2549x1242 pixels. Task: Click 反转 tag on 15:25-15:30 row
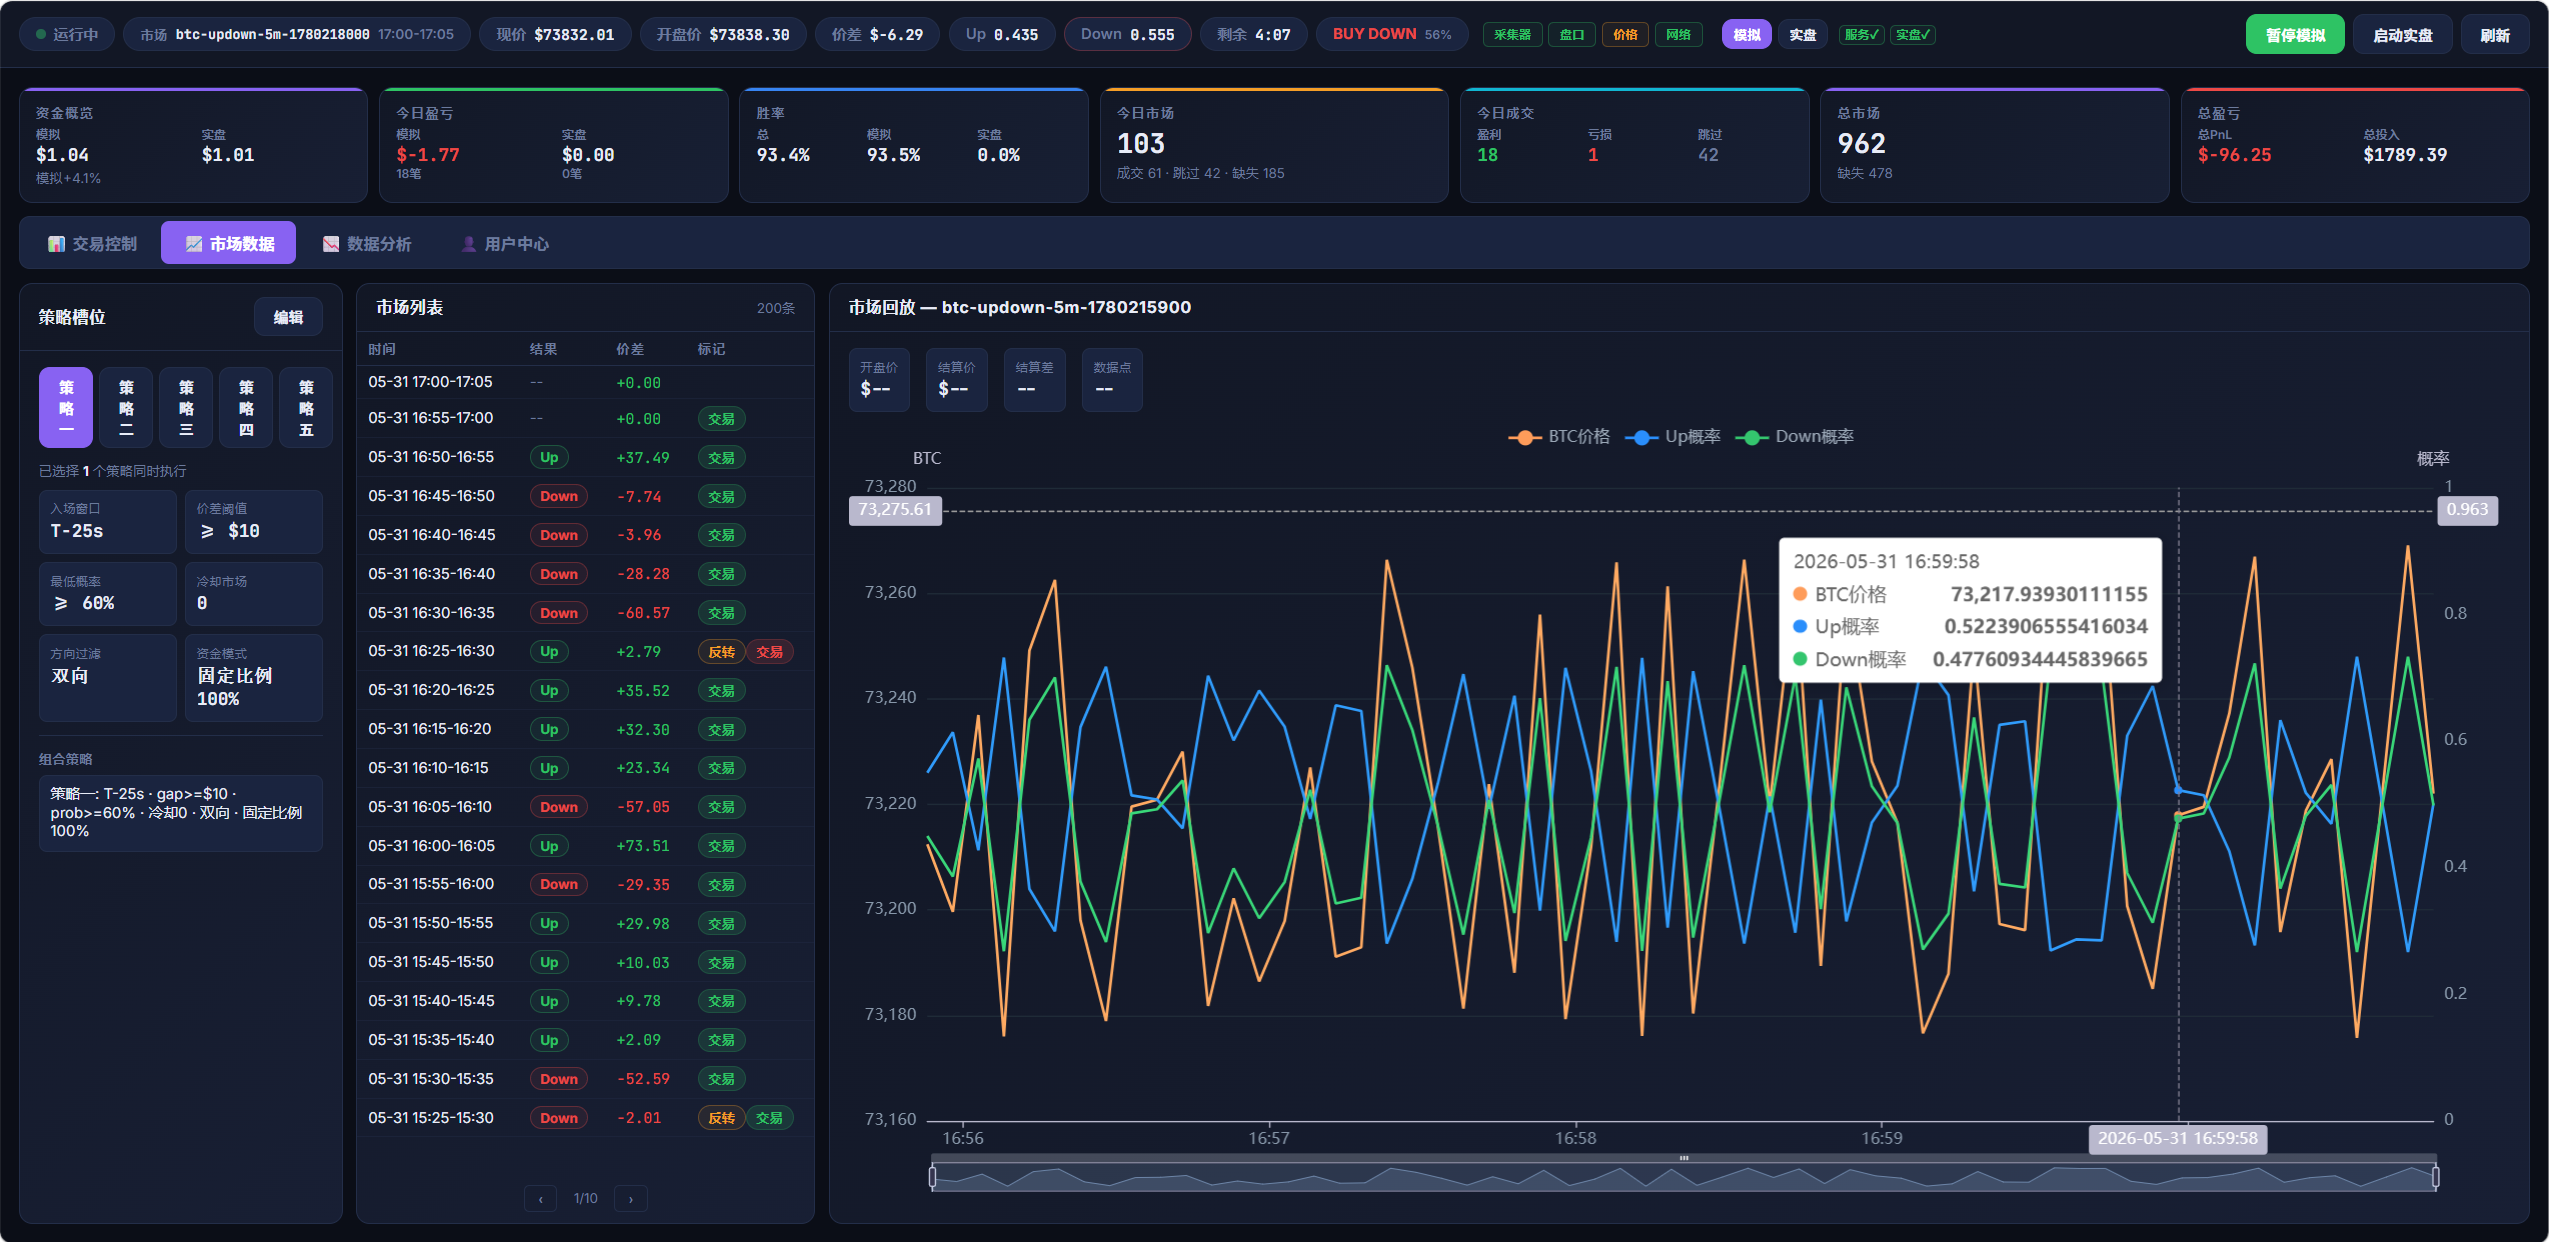tap(721, 1118)
